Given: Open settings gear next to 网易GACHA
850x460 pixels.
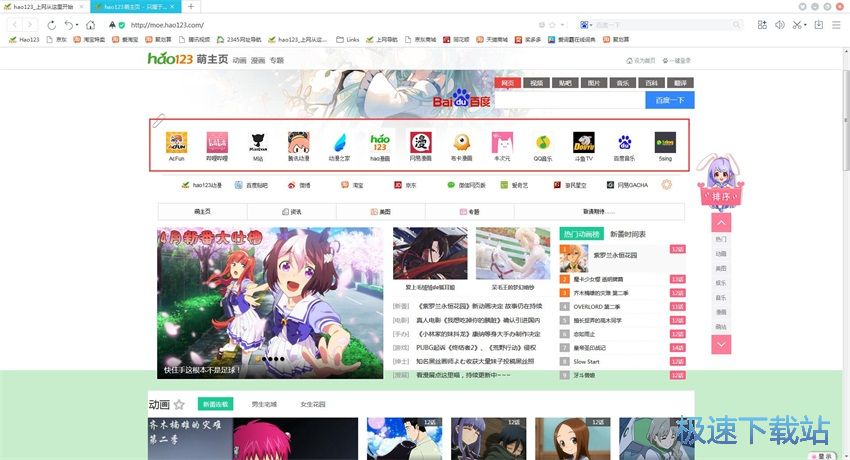Looking at the screenshot, I should click(667, 185).
